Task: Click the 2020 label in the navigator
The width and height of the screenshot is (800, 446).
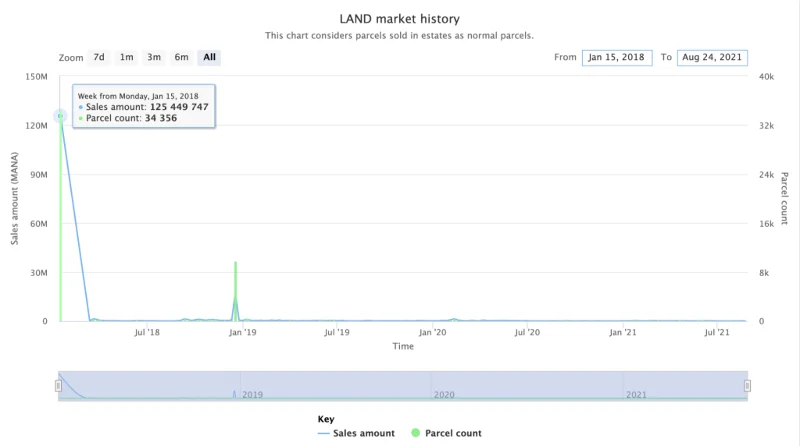Action: coord(444,394)
